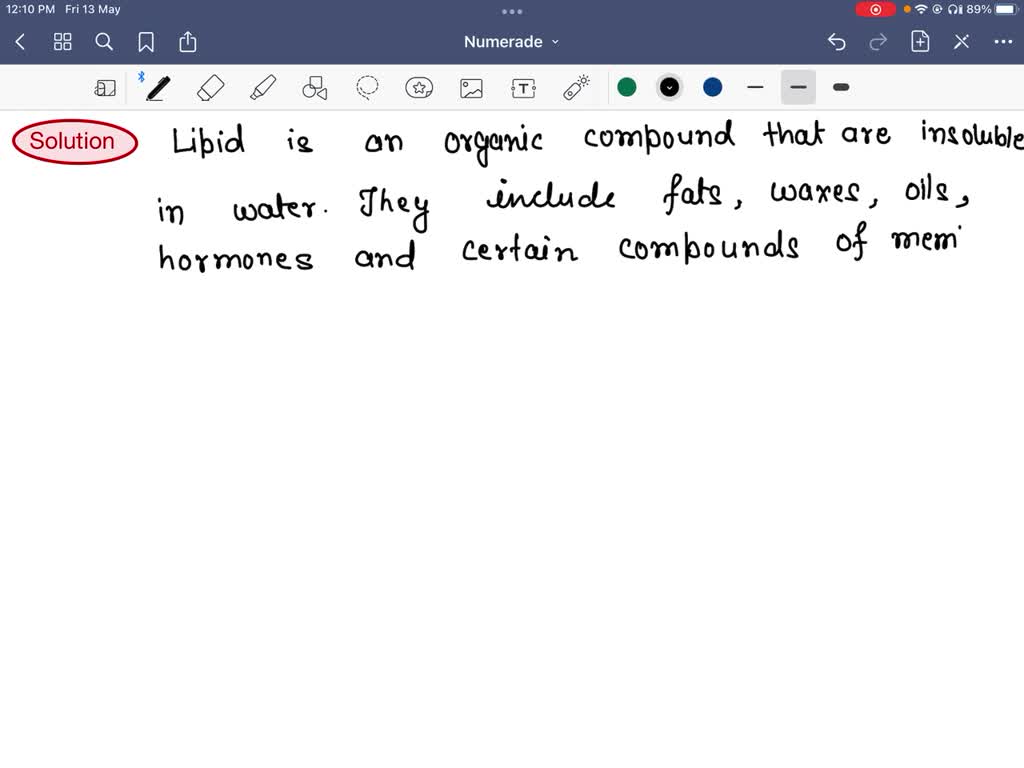Toggle the bookmark for this page
1024x768 pixels.
click(x=146, y=42)
